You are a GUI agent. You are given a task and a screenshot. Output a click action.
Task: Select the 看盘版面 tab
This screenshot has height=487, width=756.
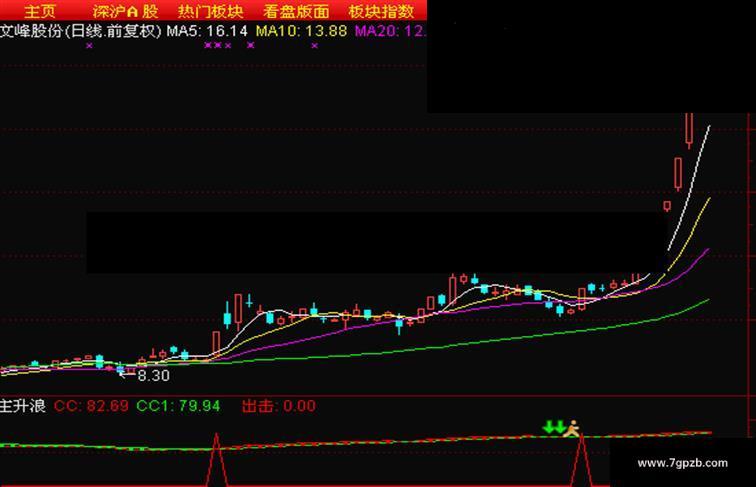(x=296, y=11)
